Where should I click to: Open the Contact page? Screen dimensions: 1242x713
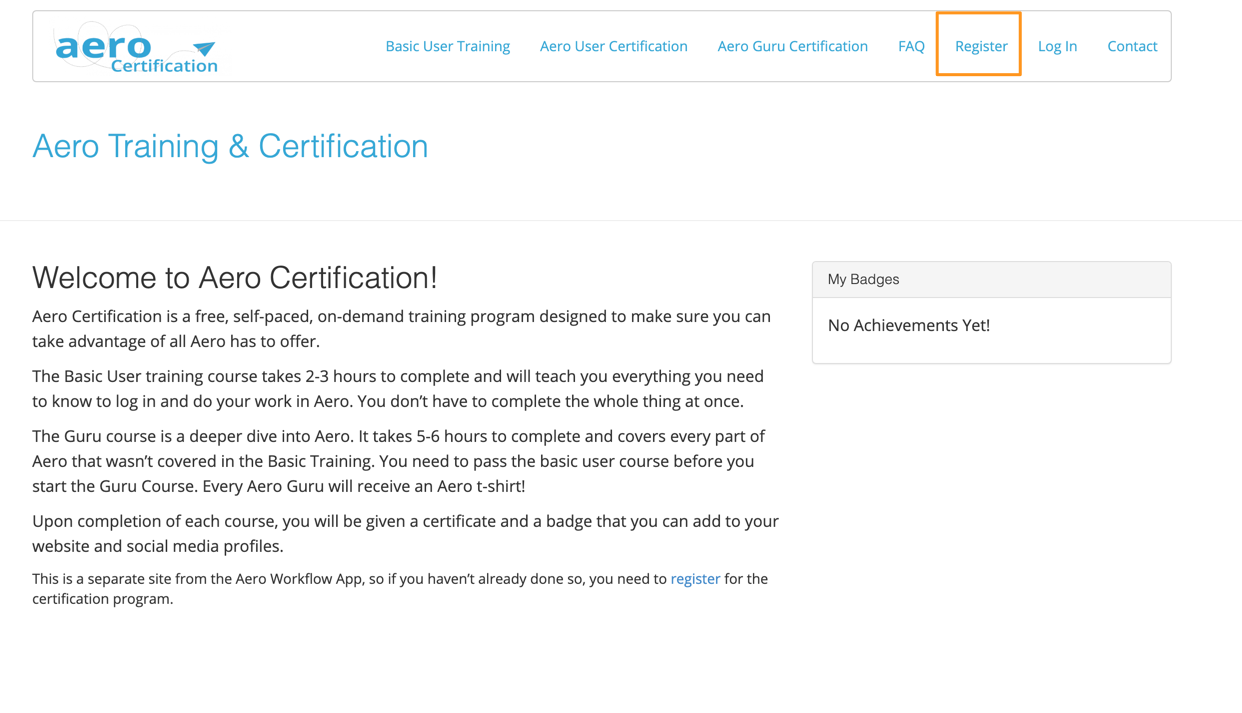(x=1132, y=46)
